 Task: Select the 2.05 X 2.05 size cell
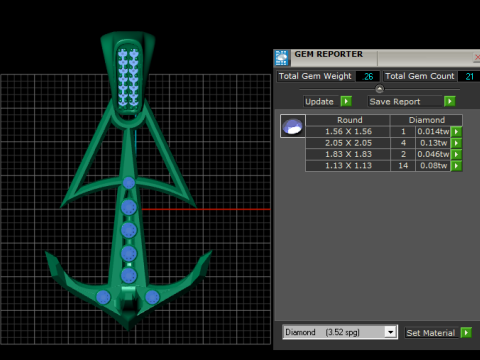click(348, 143)
